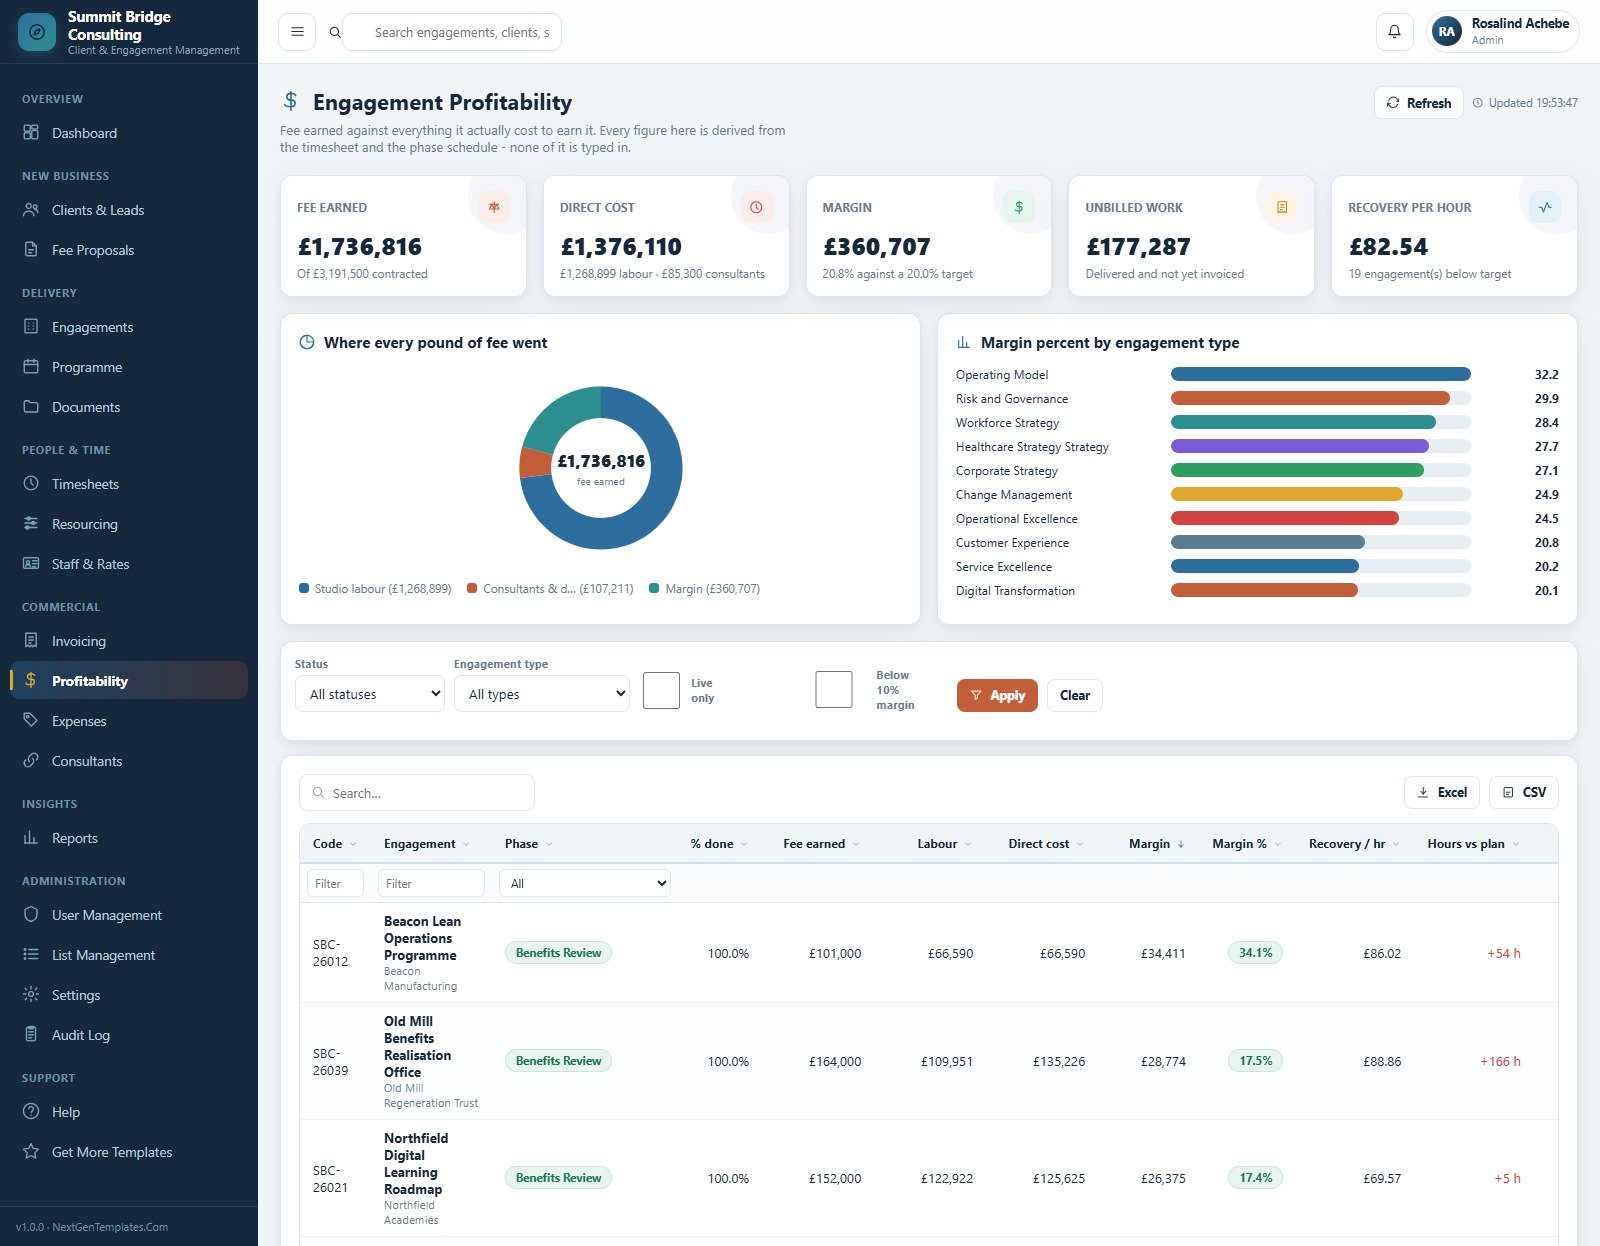Toggle Consultants & d... legend entry

point(550,589)
